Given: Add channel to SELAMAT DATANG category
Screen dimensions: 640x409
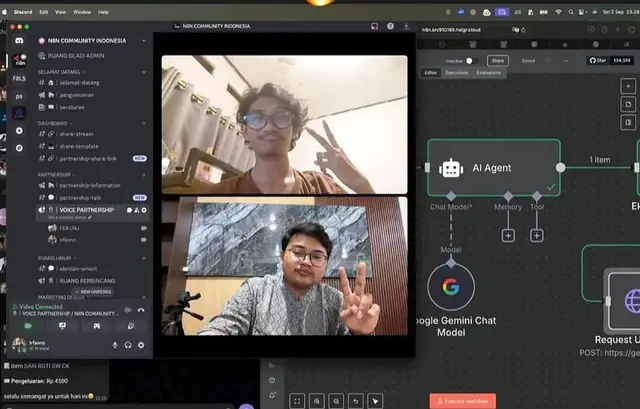Looking at the screenshot, I should 144,72.
